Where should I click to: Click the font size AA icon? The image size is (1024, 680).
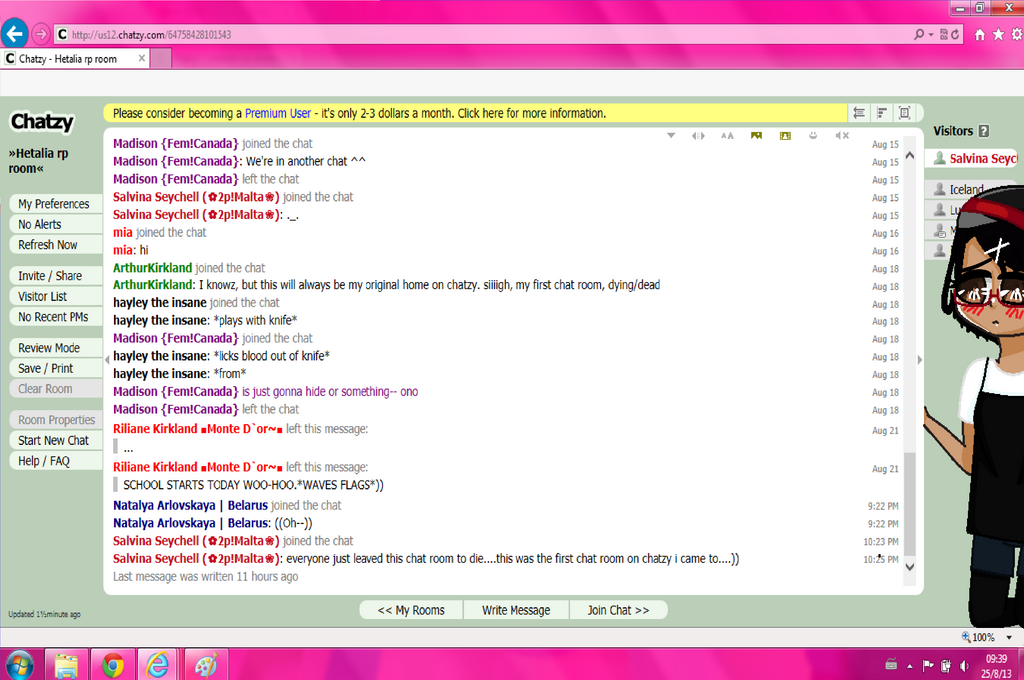[727, 135]
